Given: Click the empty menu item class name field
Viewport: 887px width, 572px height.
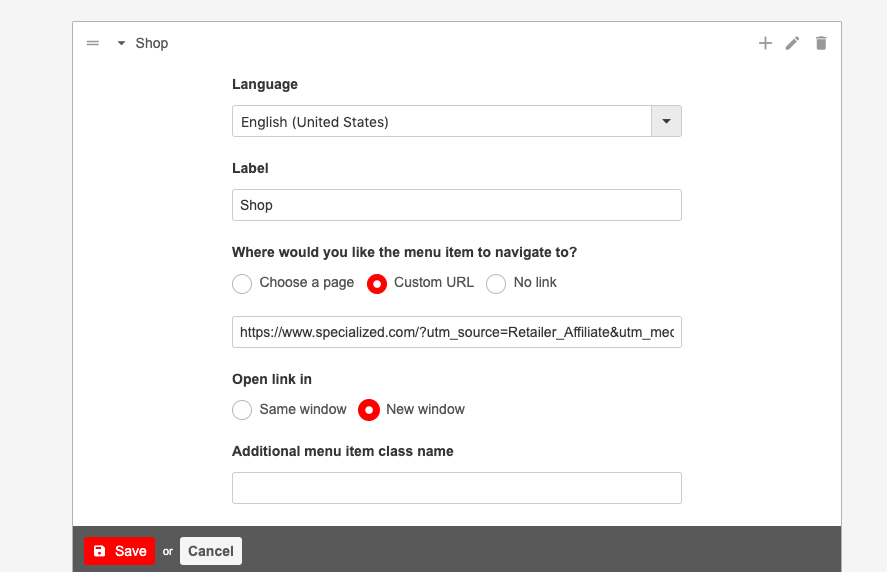Looking at the screenshot, I should tap(456, 488).
